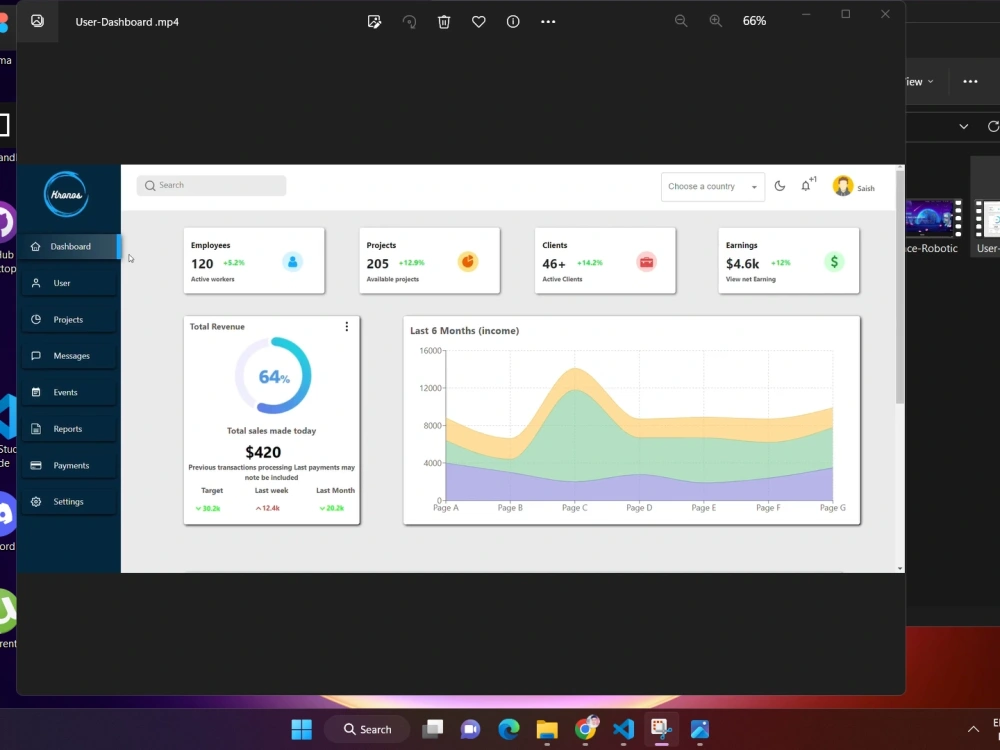
Task: Go to Projects in sidebar
Action: (x=70, y=320)
